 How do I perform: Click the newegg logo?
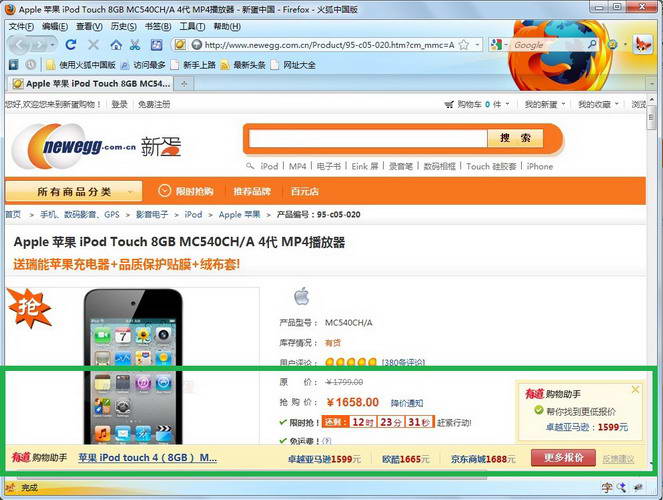coord(74,148)
